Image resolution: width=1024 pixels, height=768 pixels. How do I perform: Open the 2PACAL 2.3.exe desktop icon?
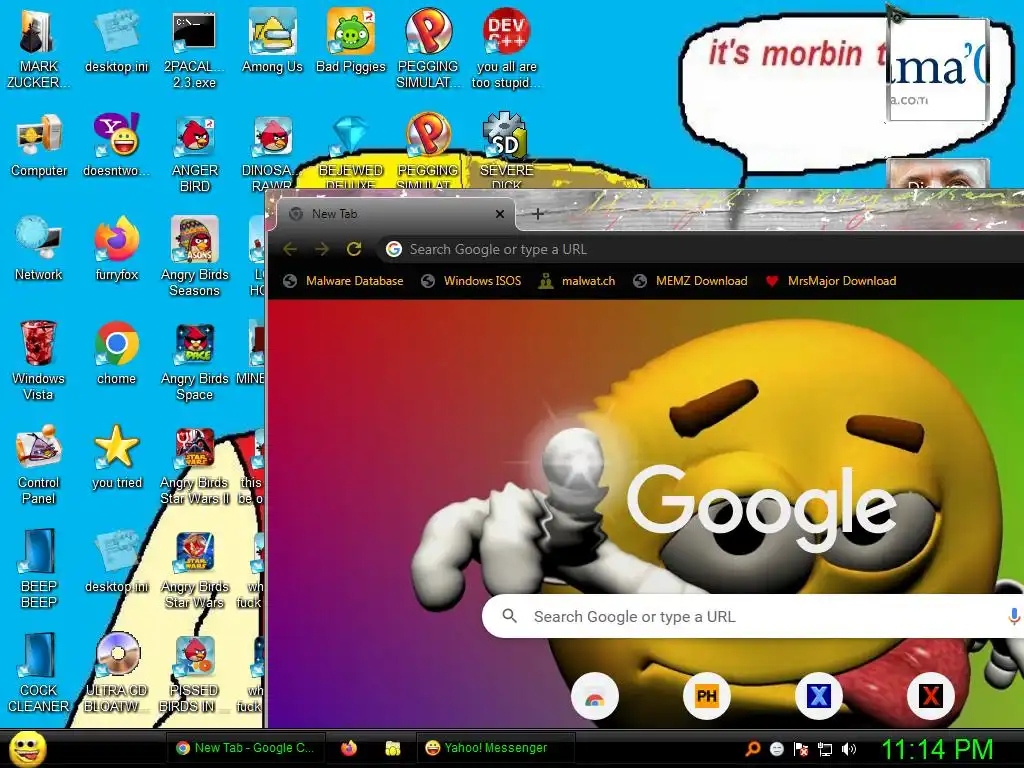coord(194,48)
